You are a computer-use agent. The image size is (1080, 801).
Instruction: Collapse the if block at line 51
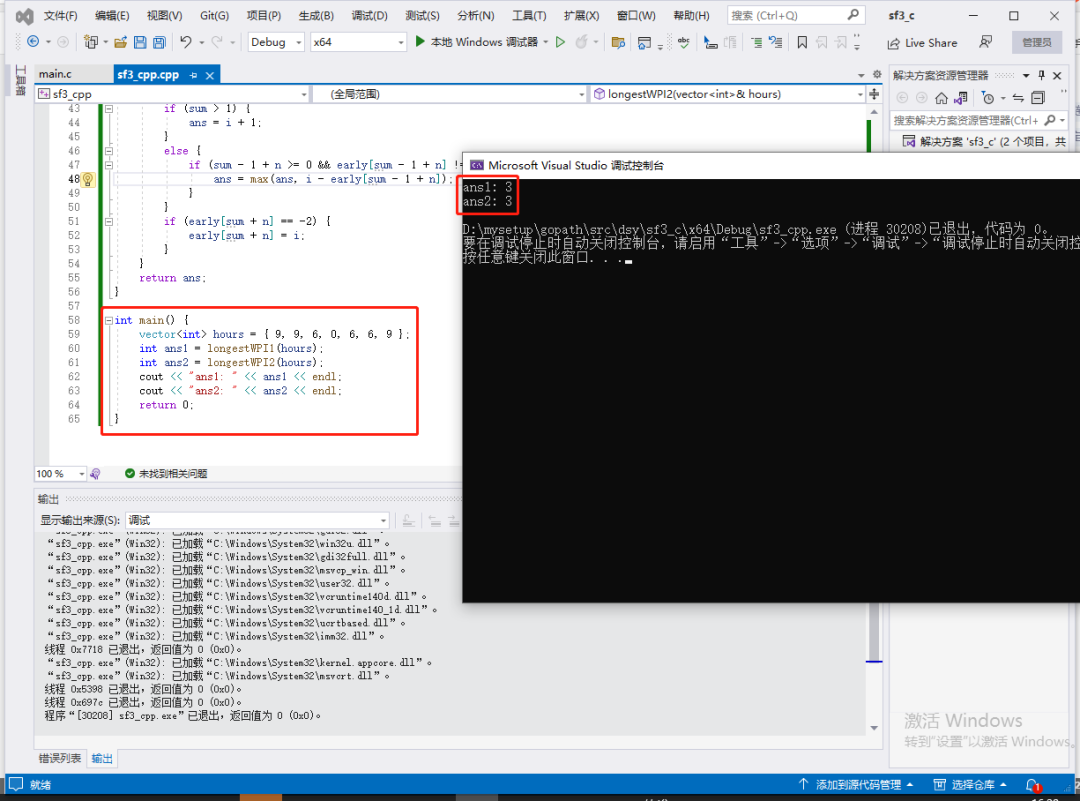[109, 222]
